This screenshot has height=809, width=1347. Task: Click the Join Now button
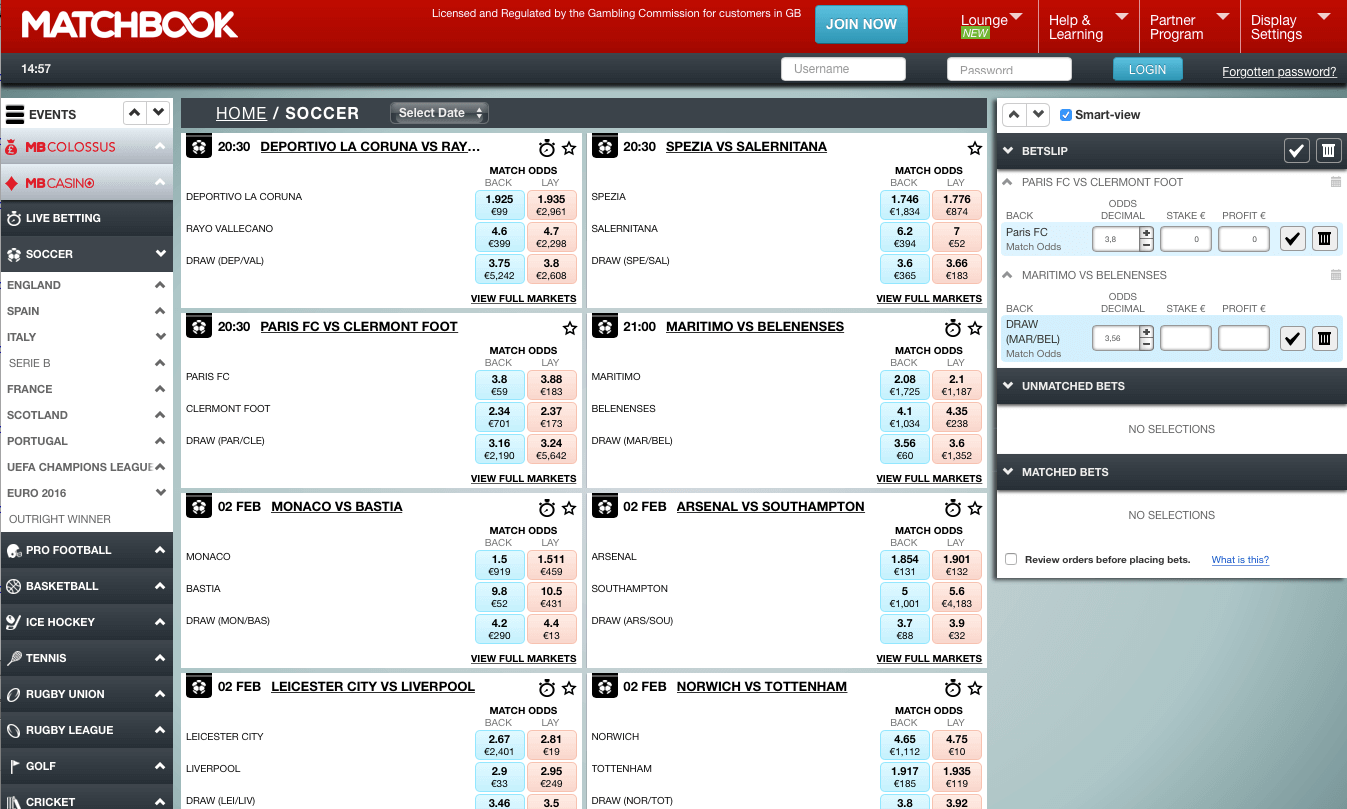(861, 24)
